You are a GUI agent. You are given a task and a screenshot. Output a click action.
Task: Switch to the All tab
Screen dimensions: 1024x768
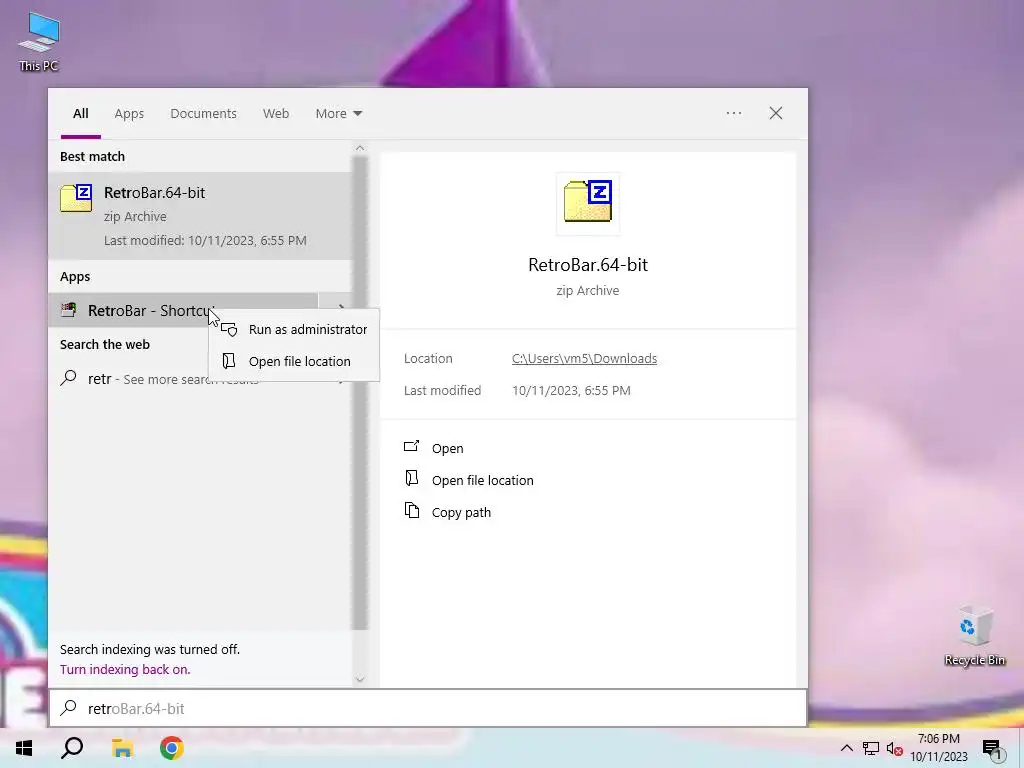pyautogui.click(x=80, y=114)
